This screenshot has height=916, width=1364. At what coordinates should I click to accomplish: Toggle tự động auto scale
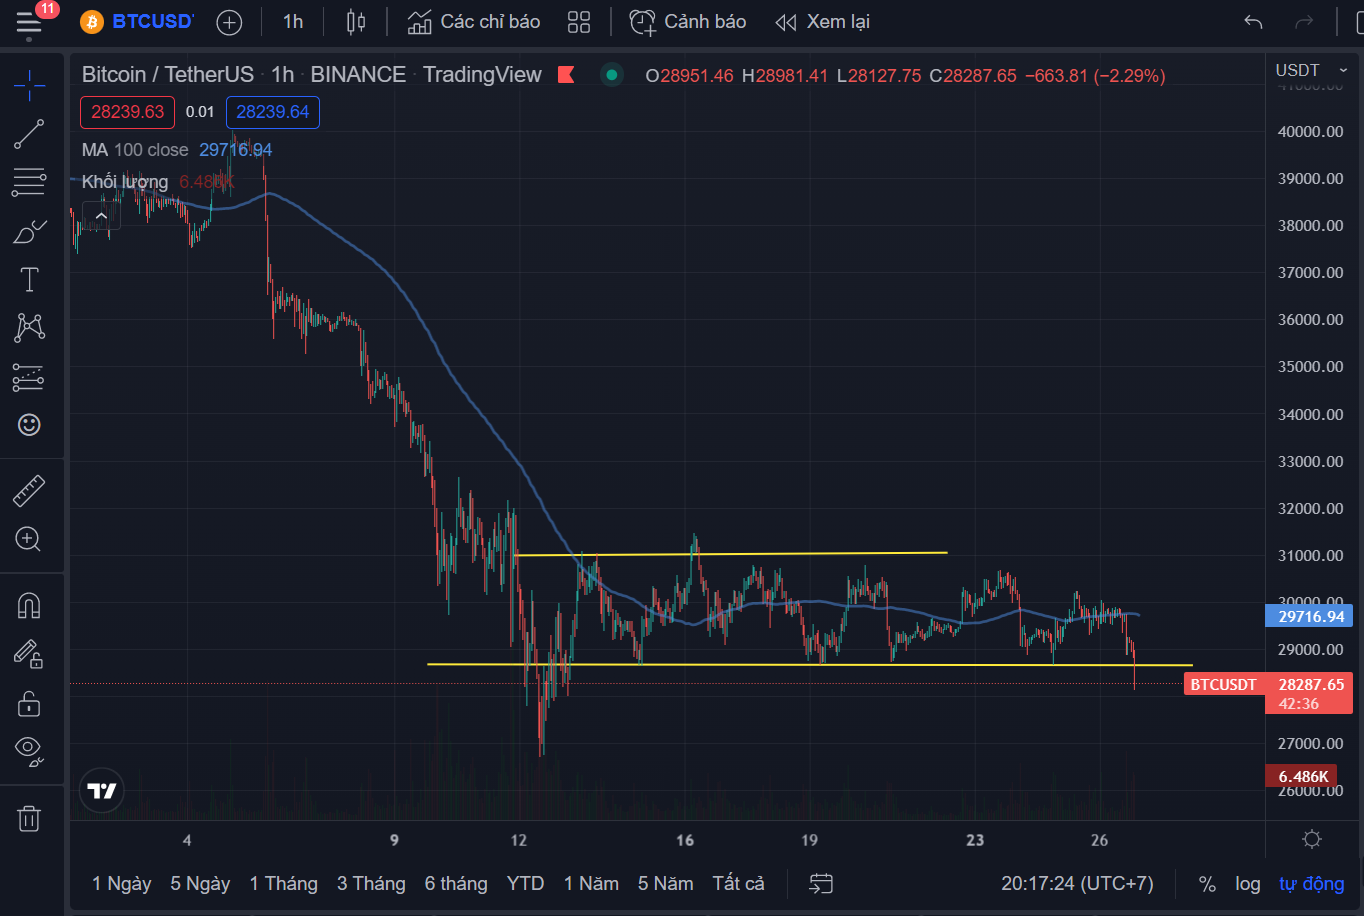pos(1311,884)
